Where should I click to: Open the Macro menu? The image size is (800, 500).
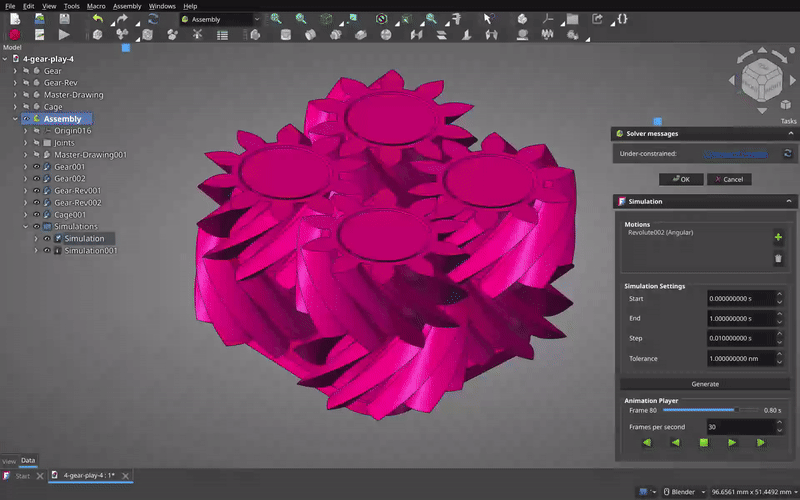[95, 6]
